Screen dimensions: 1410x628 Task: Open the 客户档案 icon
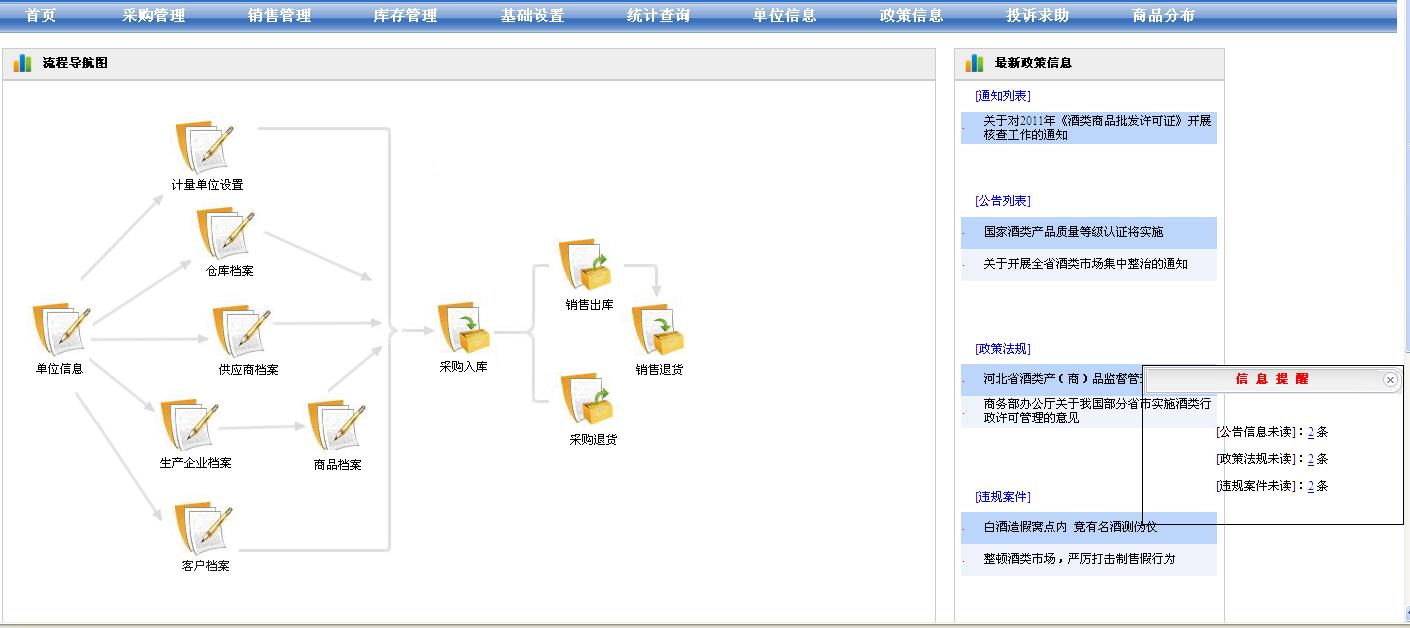[205, 528]
